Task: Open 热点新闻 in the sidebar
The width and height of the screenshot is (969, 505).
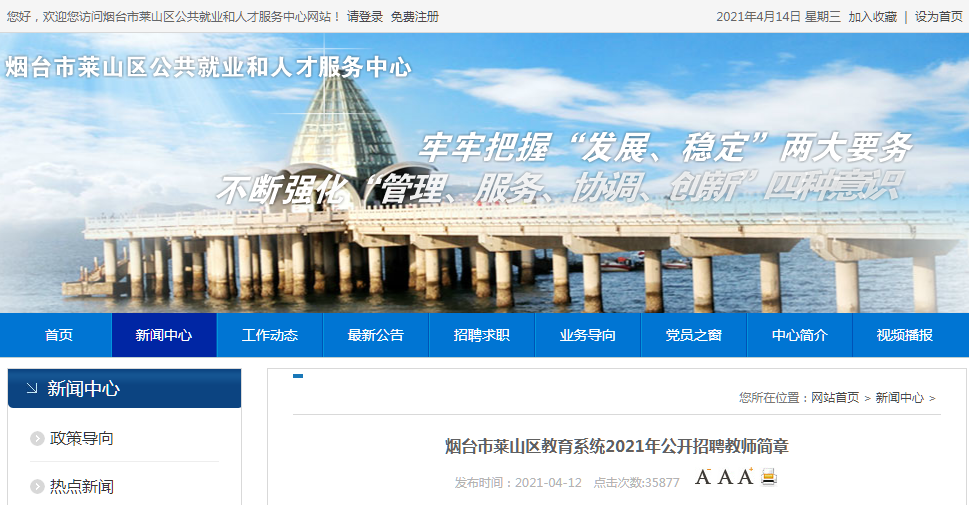Action: coord(82,486)
